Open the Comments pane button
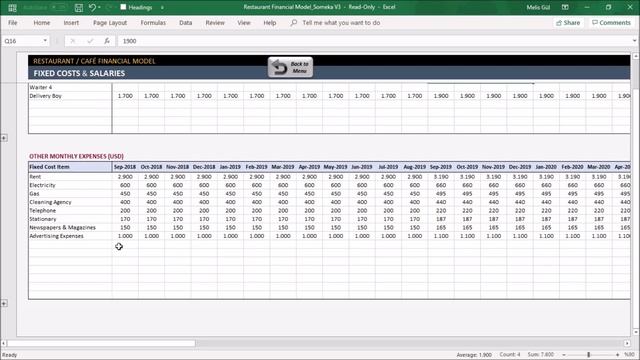 tap(611, 23)
